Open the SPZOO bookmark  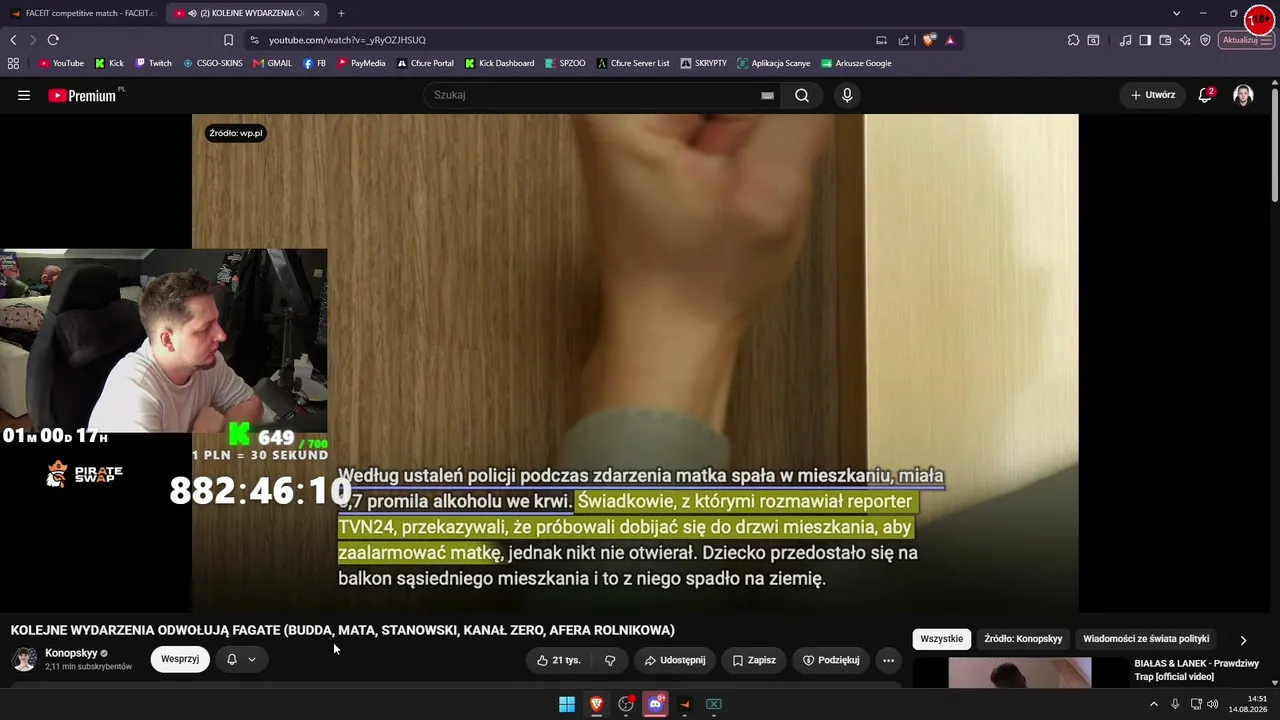(566, 63)
